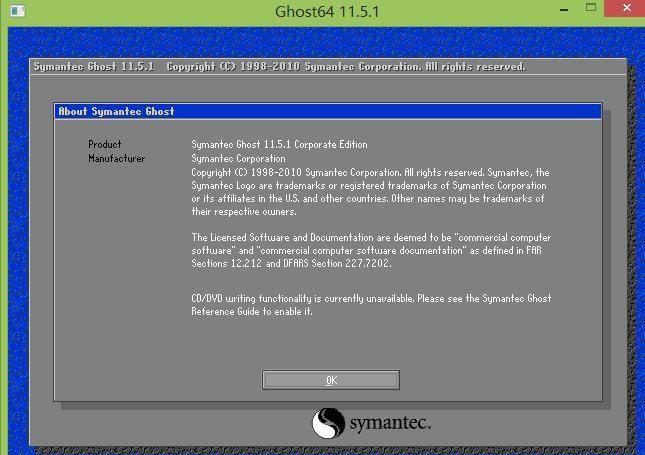This screenshot has height=455, width=645.
Task: Minimize the Ghost64 11.5.1 window
Action: click(564, 9)
